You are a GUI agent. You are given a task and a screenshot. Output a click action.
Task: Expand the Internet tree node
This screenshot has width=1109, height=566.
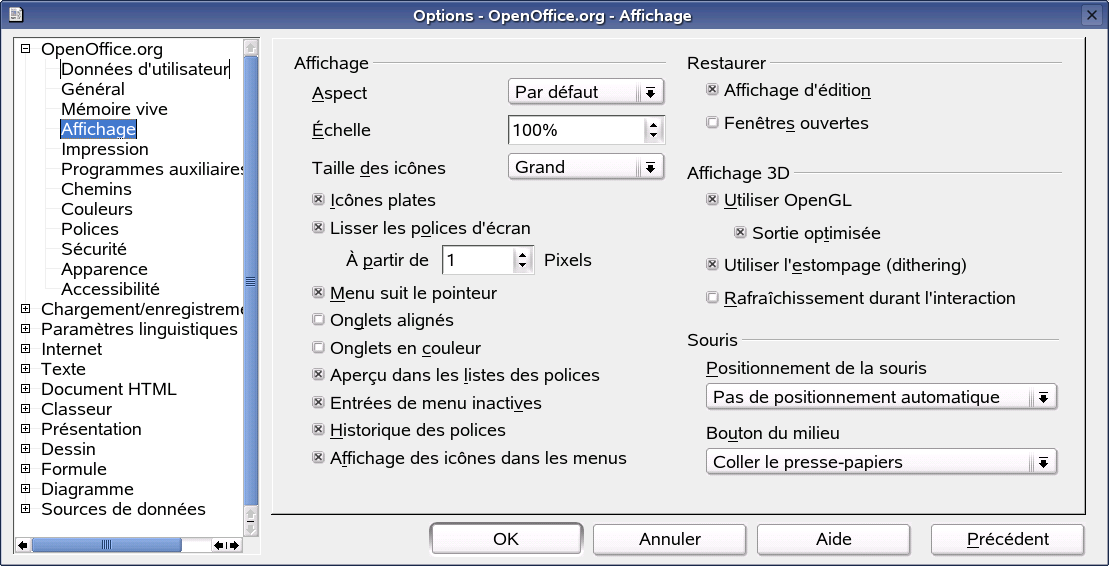click(25, 349)
